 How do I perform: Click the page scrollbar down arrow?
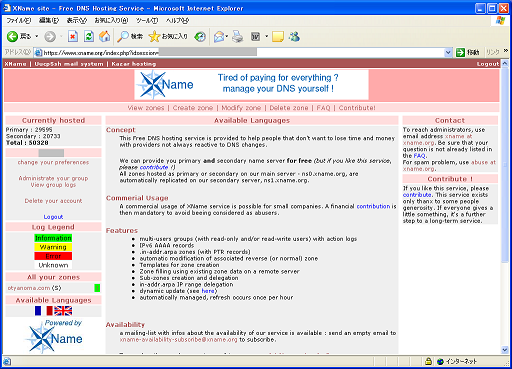point(505,350)
